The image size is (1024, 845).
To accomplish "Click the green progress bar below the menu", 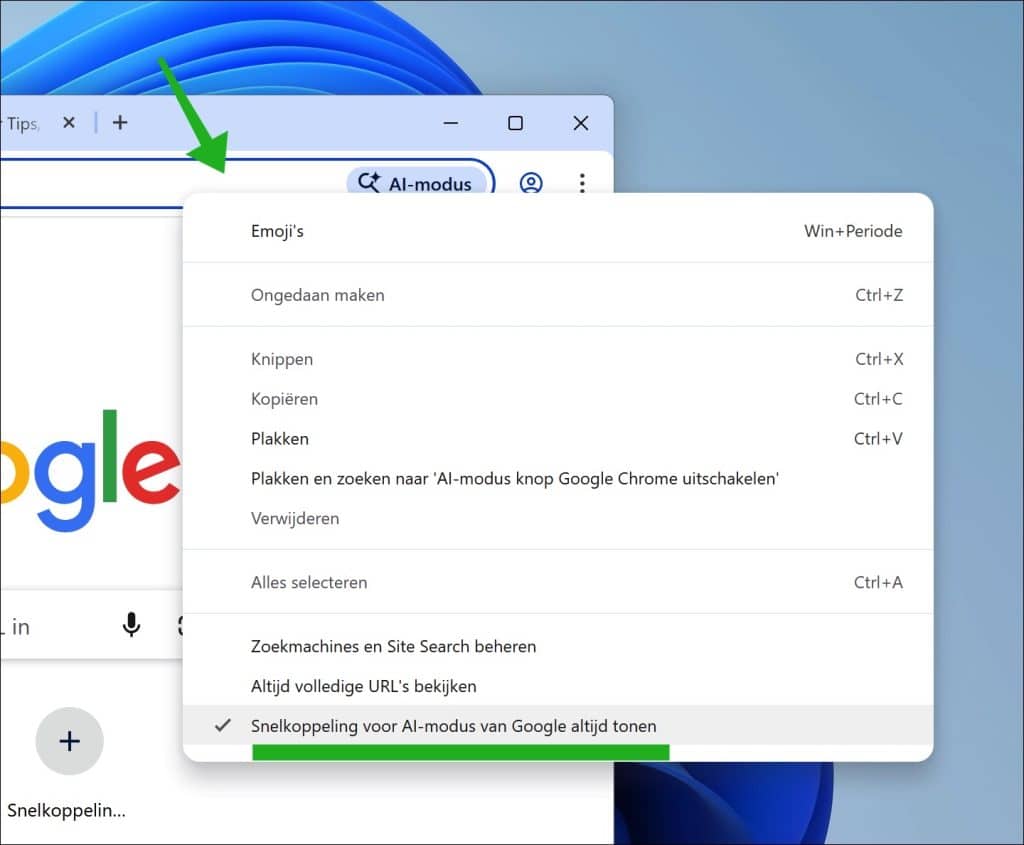I will click(459, 752).
